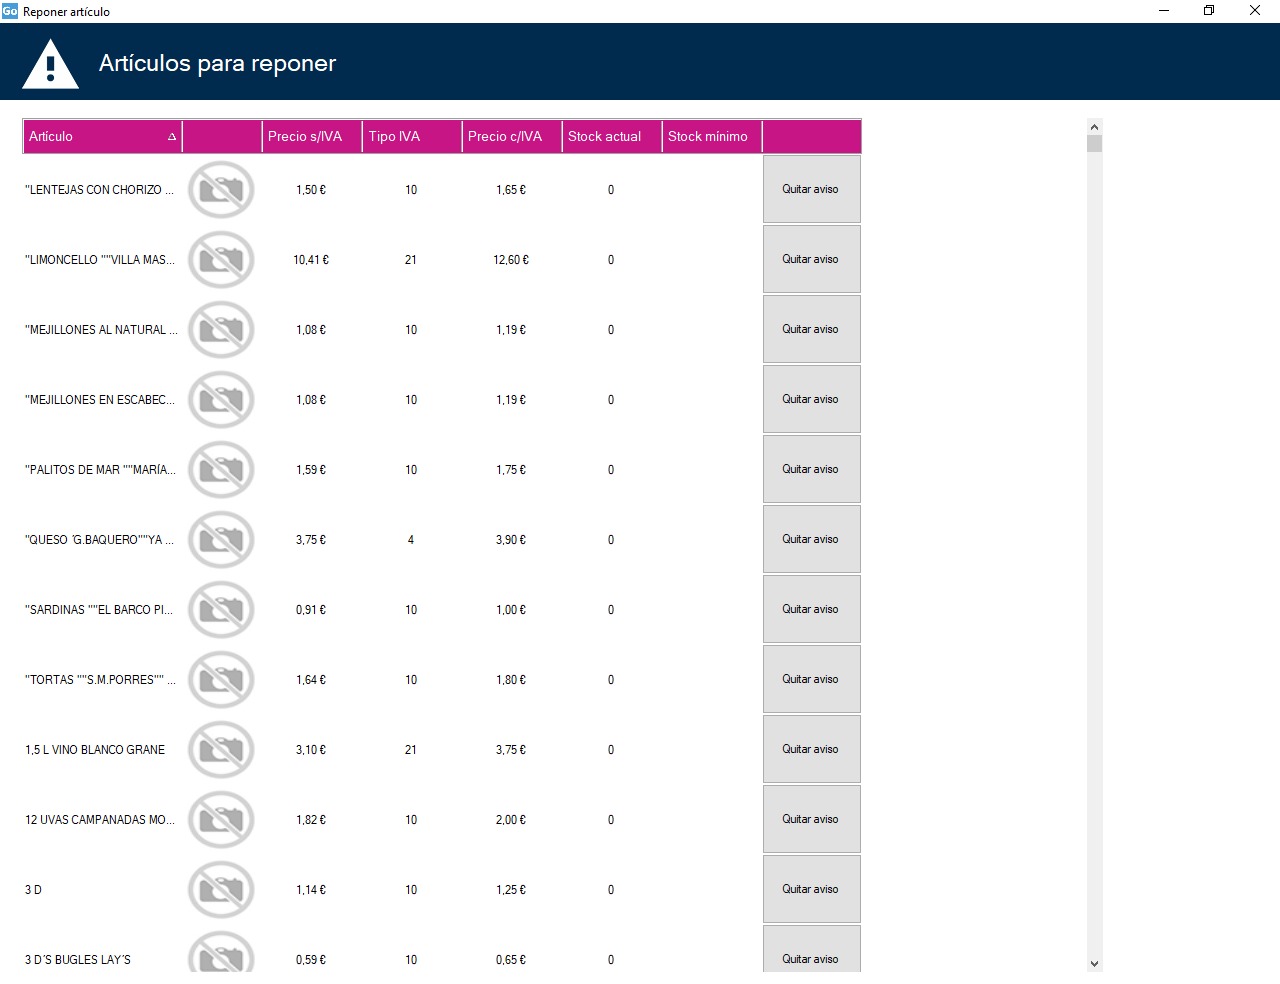Click Quitar aviso on the 3 D row
Screen dimensions: 1280x984
click(811, 889)
